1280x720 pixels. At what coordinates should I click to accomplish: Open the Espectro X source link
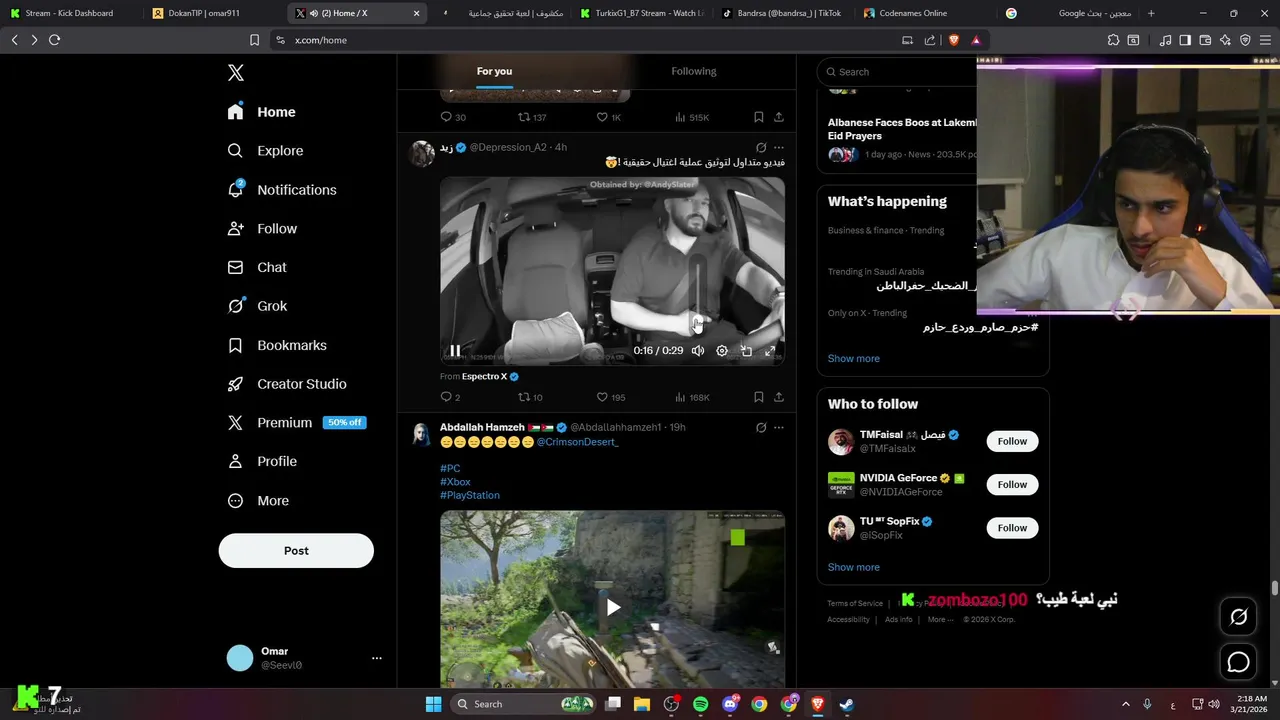[x=484, y=377]
